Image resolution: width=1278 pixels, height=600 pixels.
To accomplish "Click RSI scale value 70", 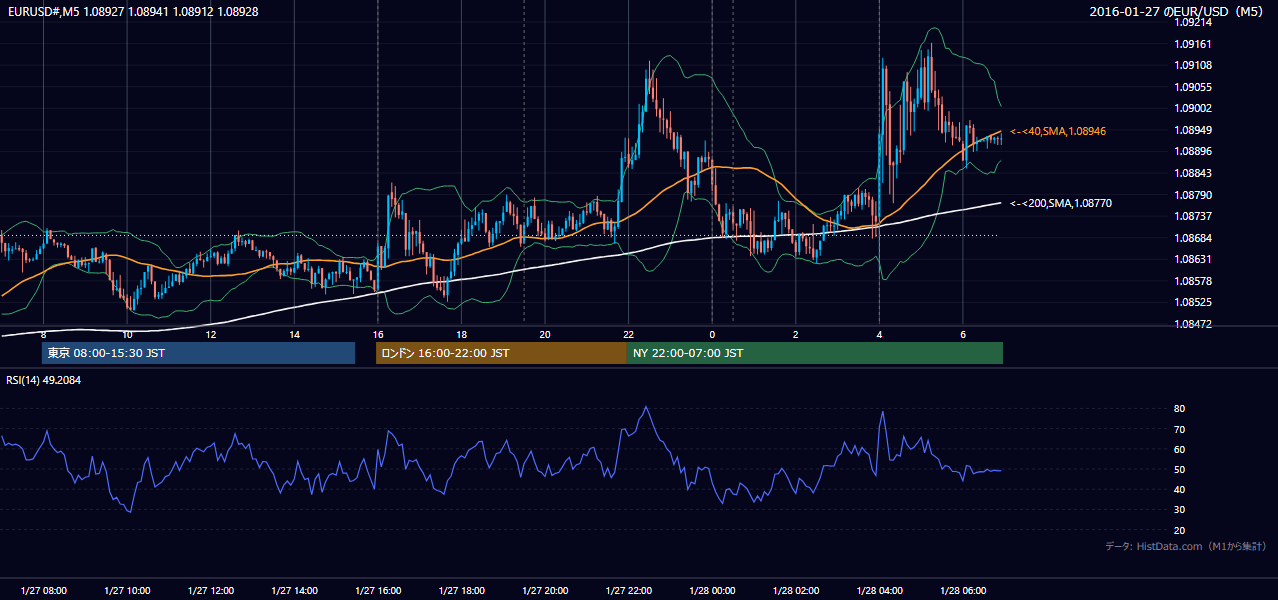I will click(1180, 429).
